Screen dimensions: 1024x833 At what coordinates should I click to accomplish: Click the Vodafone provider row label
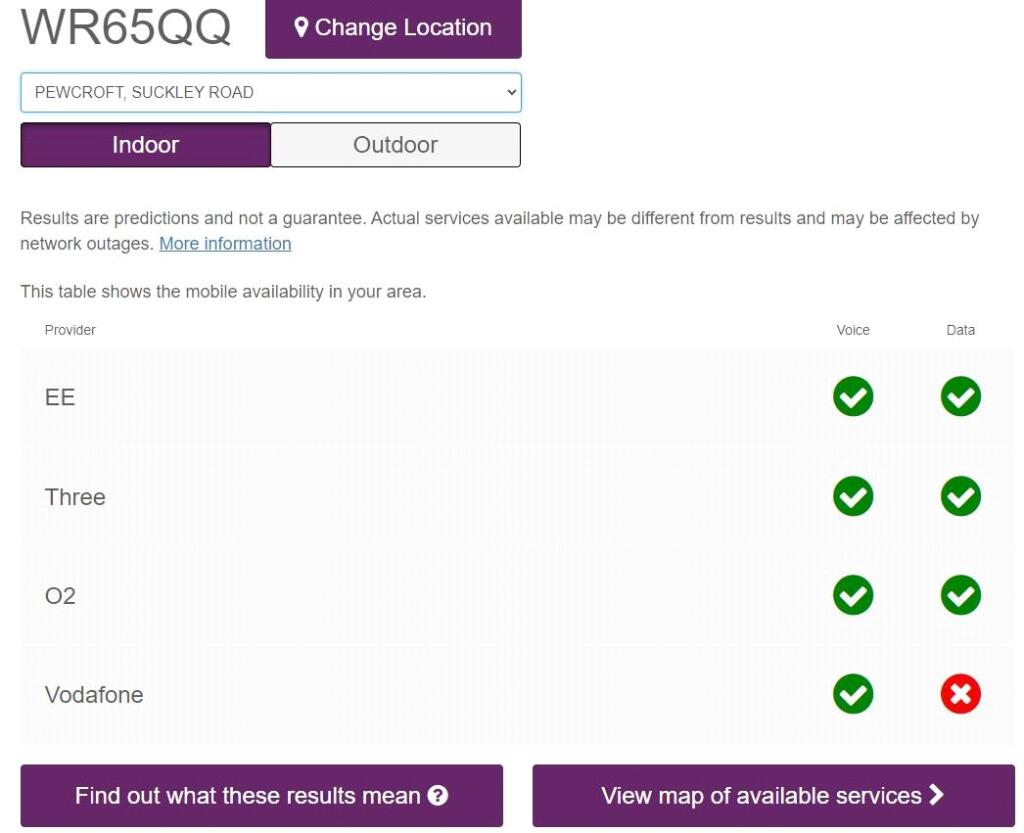pyautogui.click(x=94, y=695)
